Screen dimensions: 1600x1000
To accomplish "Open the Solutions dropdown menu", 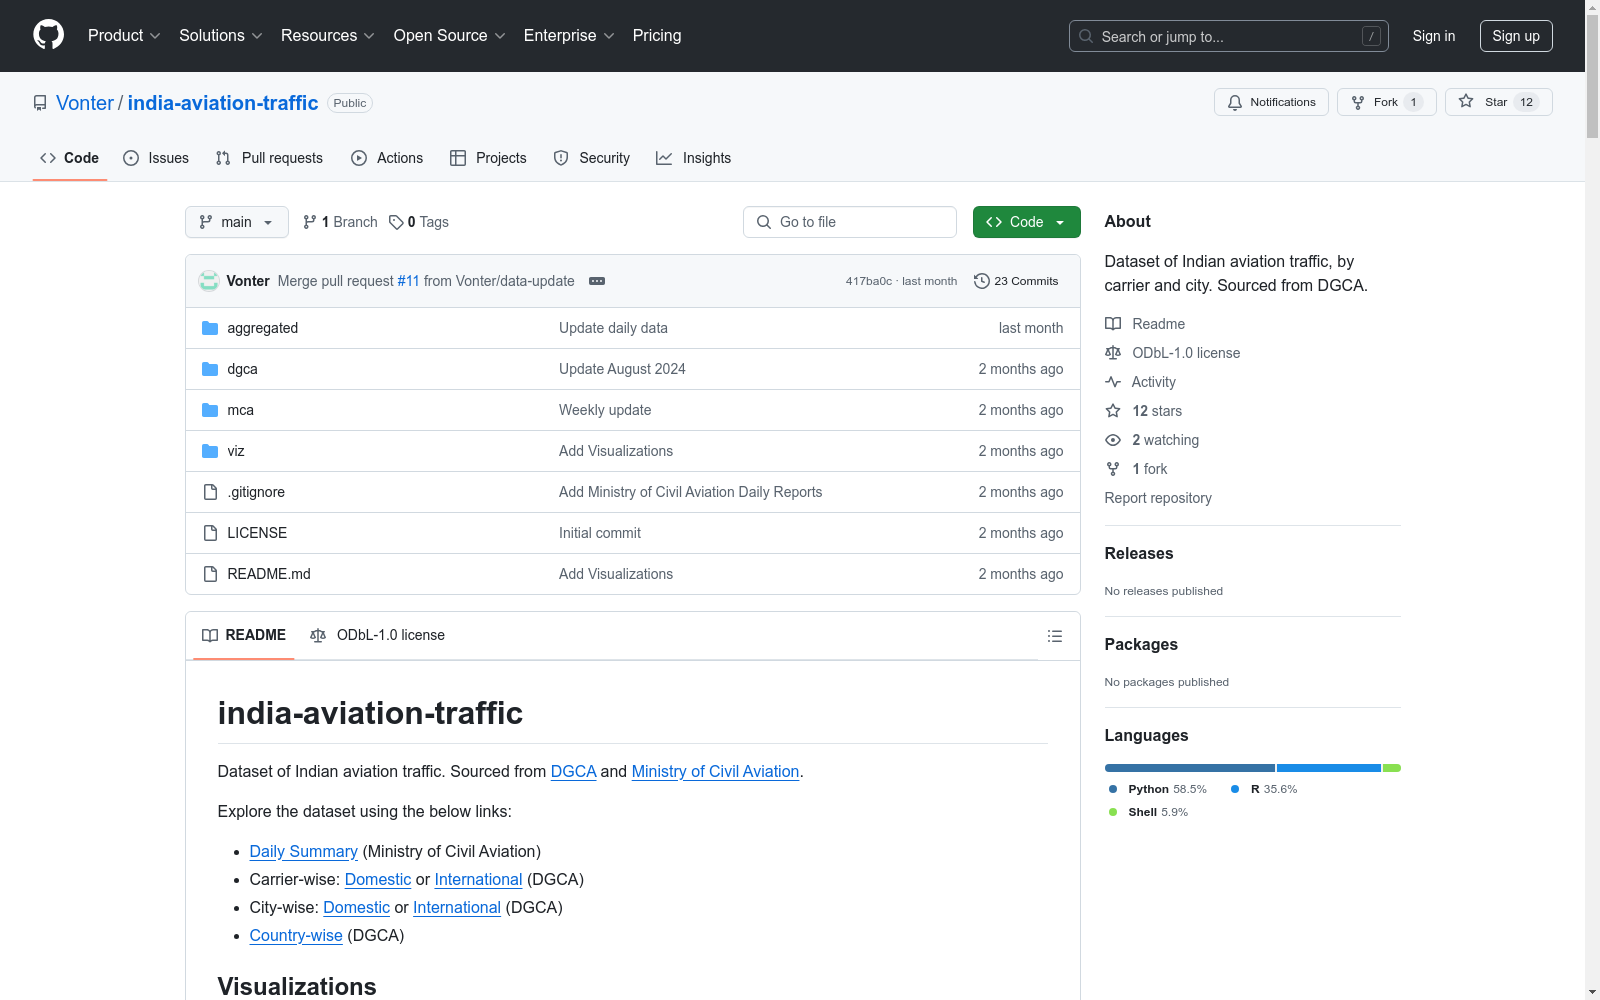I will 221,36.
